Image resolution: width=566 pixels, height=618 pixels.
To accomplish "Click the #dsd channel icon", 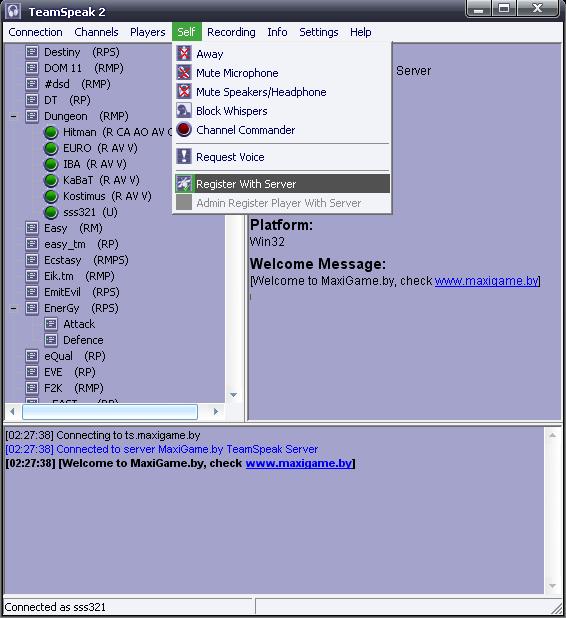I will click(32, 84).
